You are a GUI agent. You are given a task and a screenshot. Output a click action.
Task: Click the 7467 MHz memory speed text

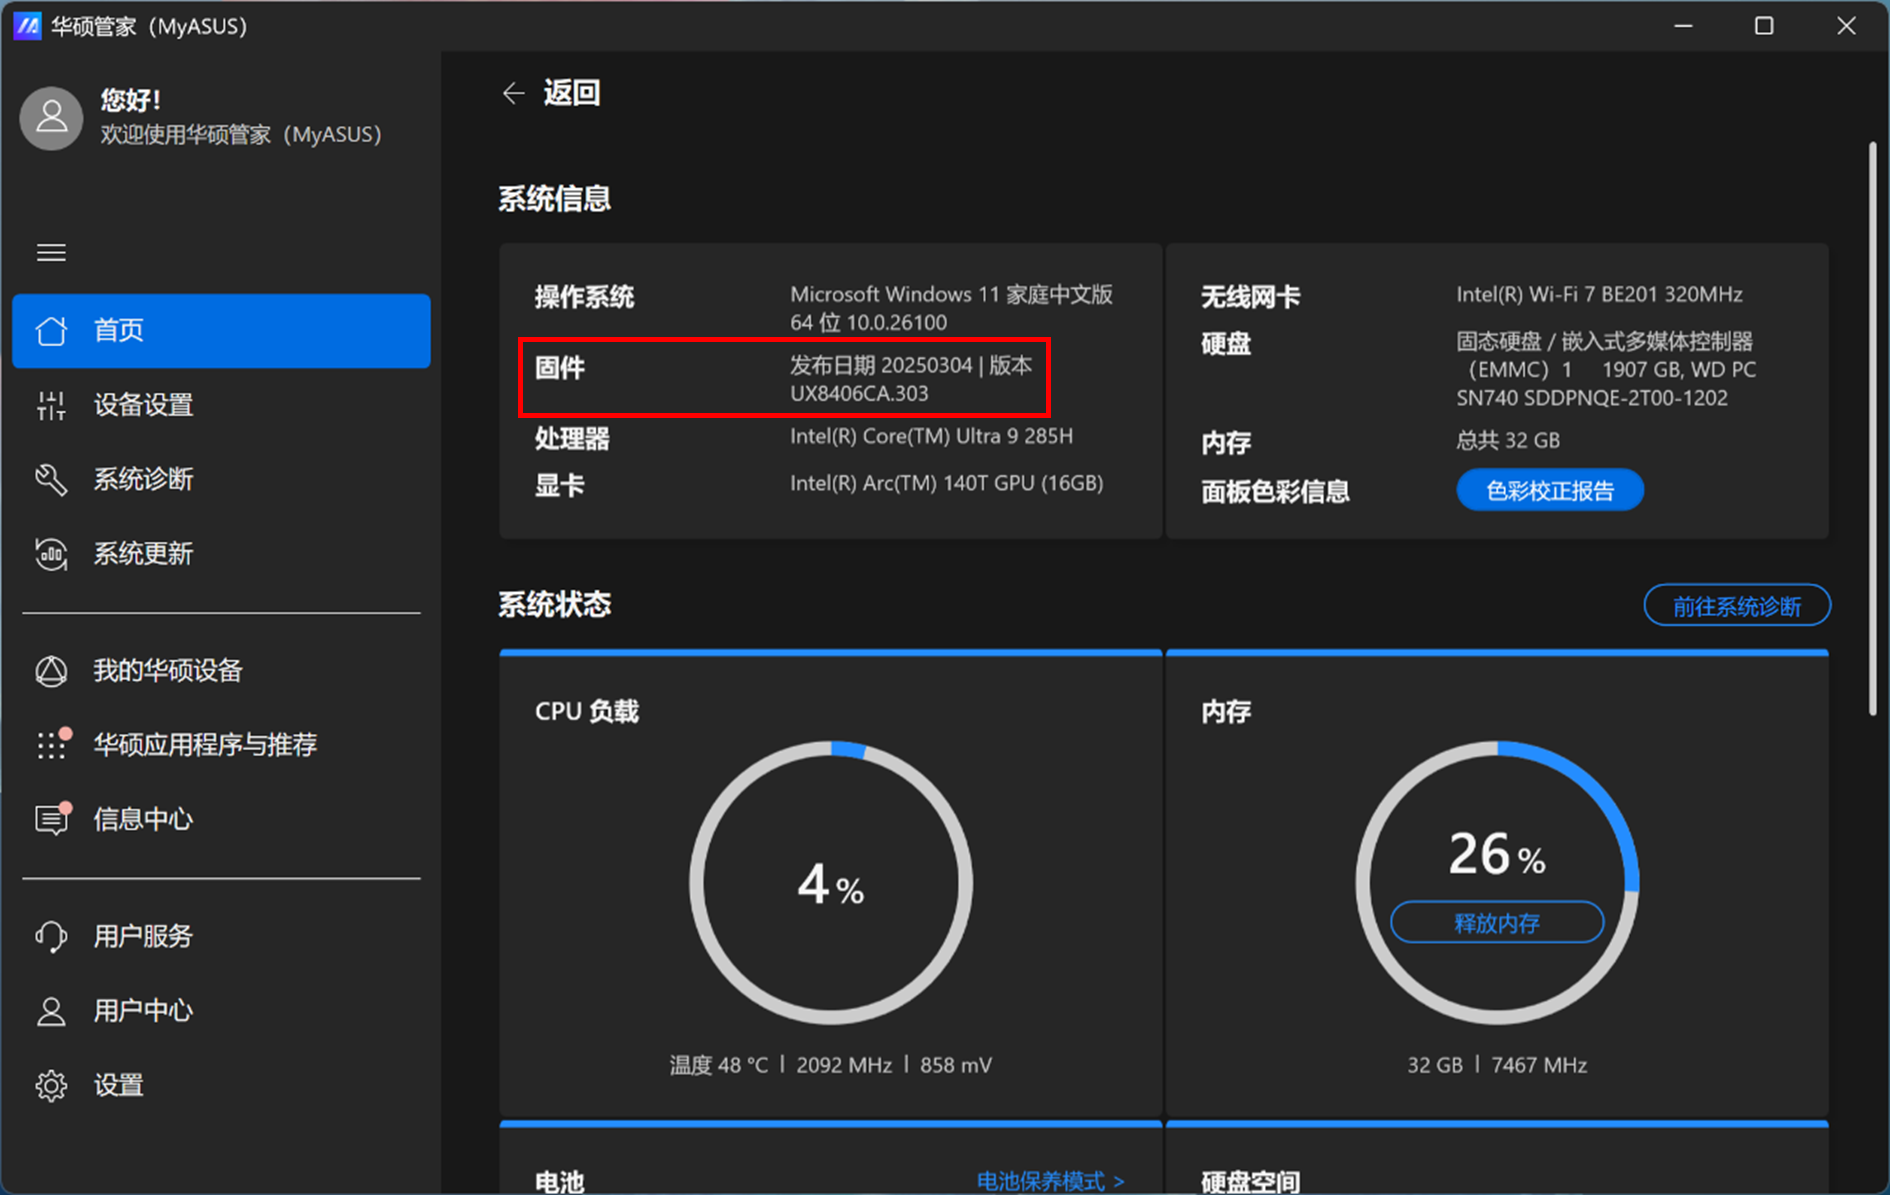(x=1539, y=1065)
